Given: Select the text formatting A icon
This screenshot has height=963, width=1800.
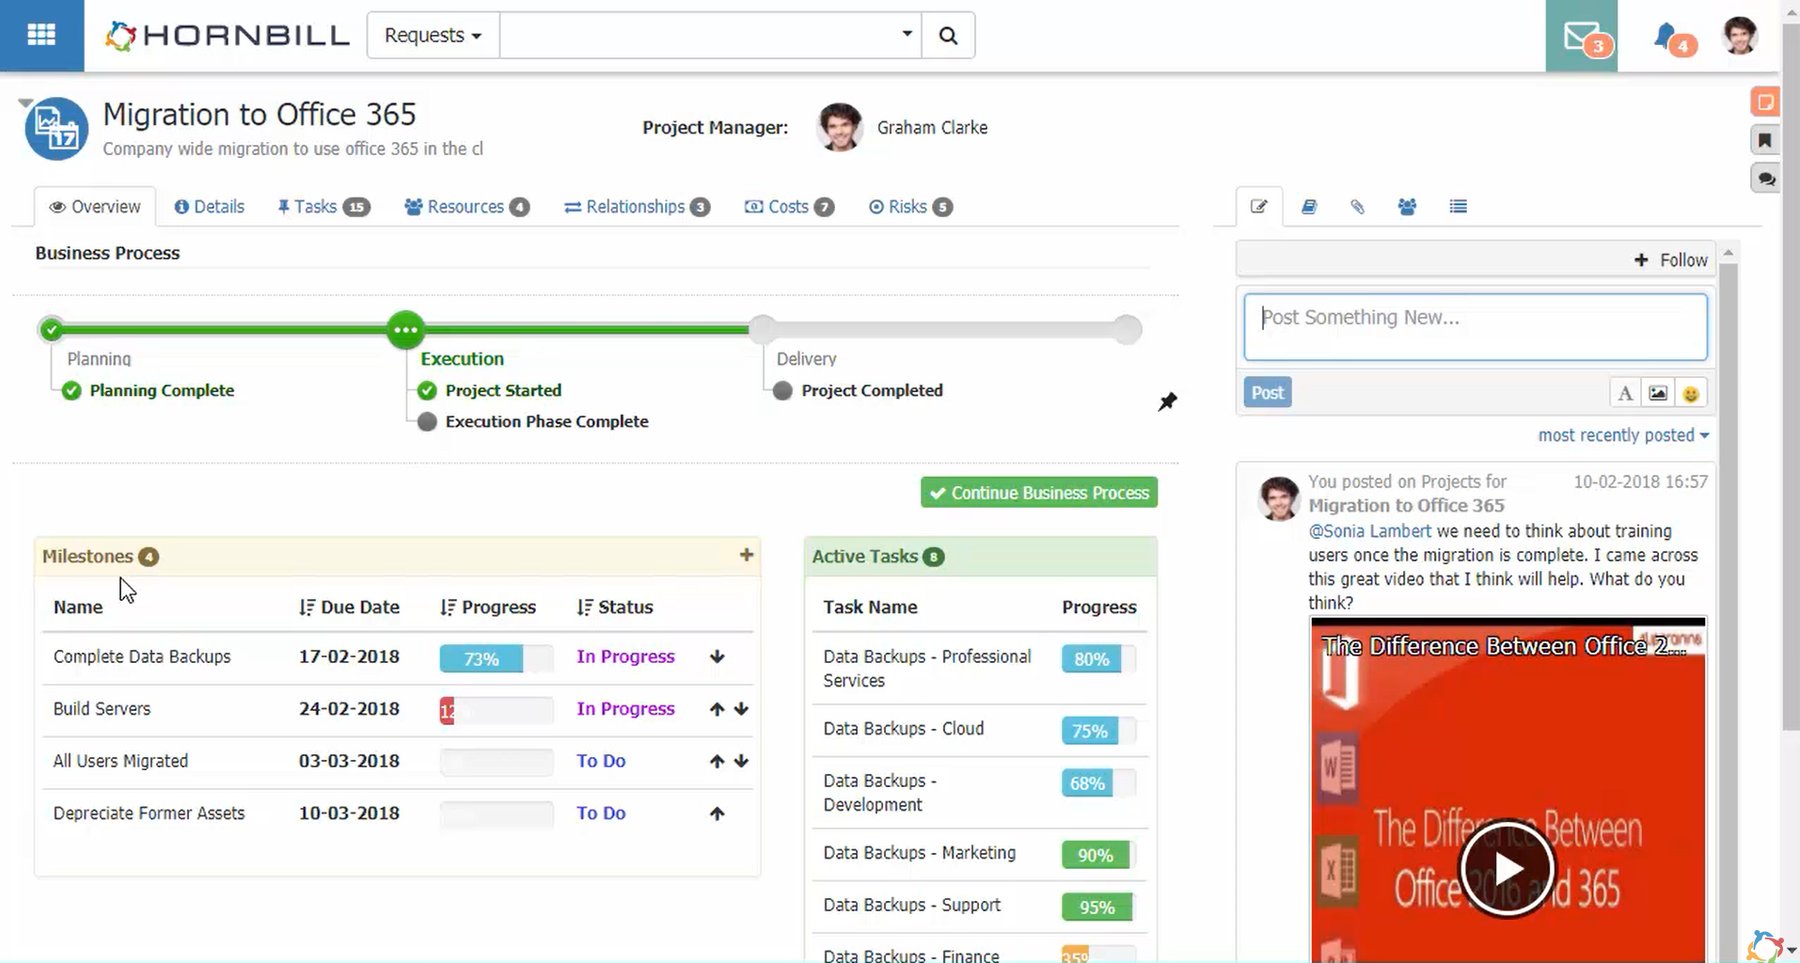Looking at the screenshot, I should point(1625,392).
